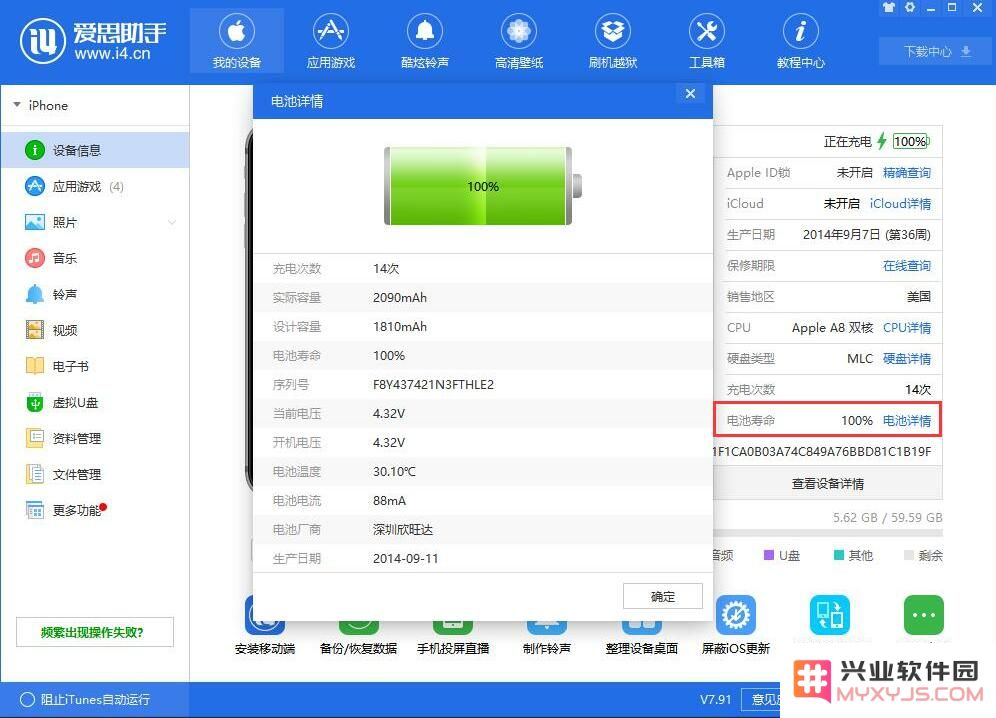Click 查看设备详情 button
Viewport: 996px width, 718px height.
(x=828, y=484)
